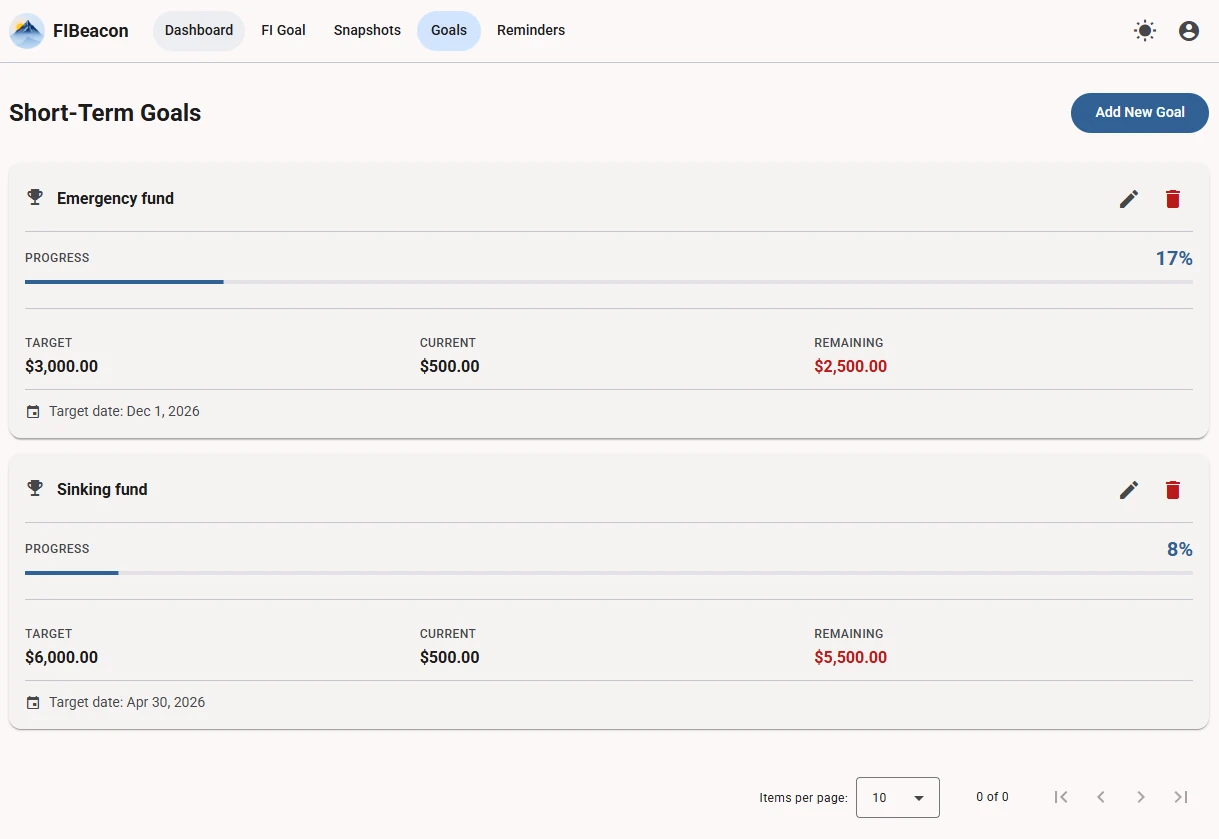This screenshot has width=1219, height=839.
Task: Click the Sinking fund delete trash icon
Action: [x=1172, y=490]
